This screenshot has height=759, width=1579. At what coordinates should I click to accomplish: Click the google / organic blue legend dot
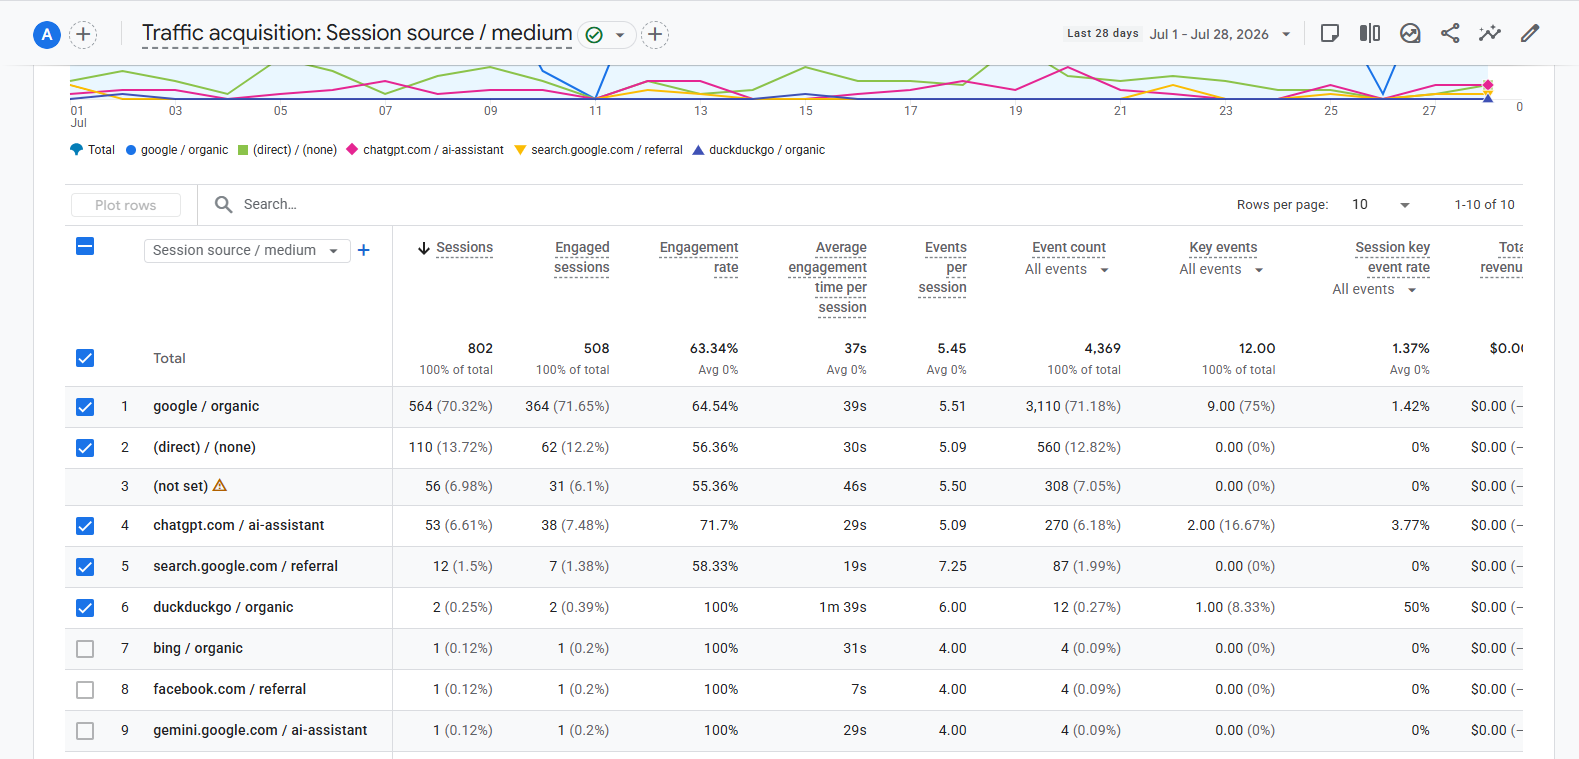[x=131, y=150]
